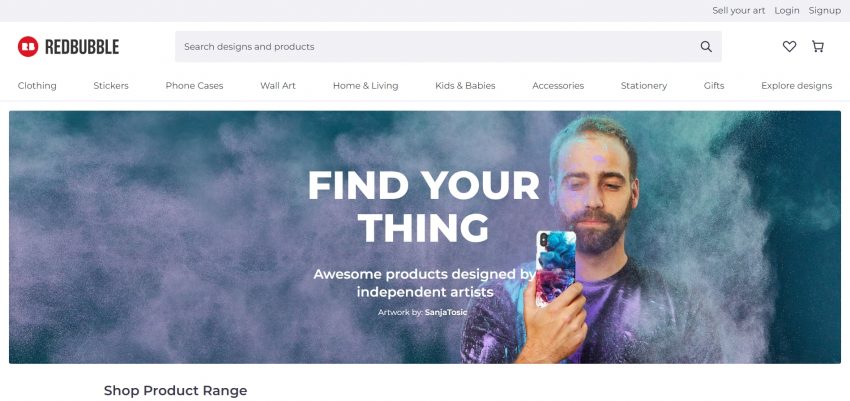Click the Sell your art link
The image size is (850, 401).
[x=738, y=10]
